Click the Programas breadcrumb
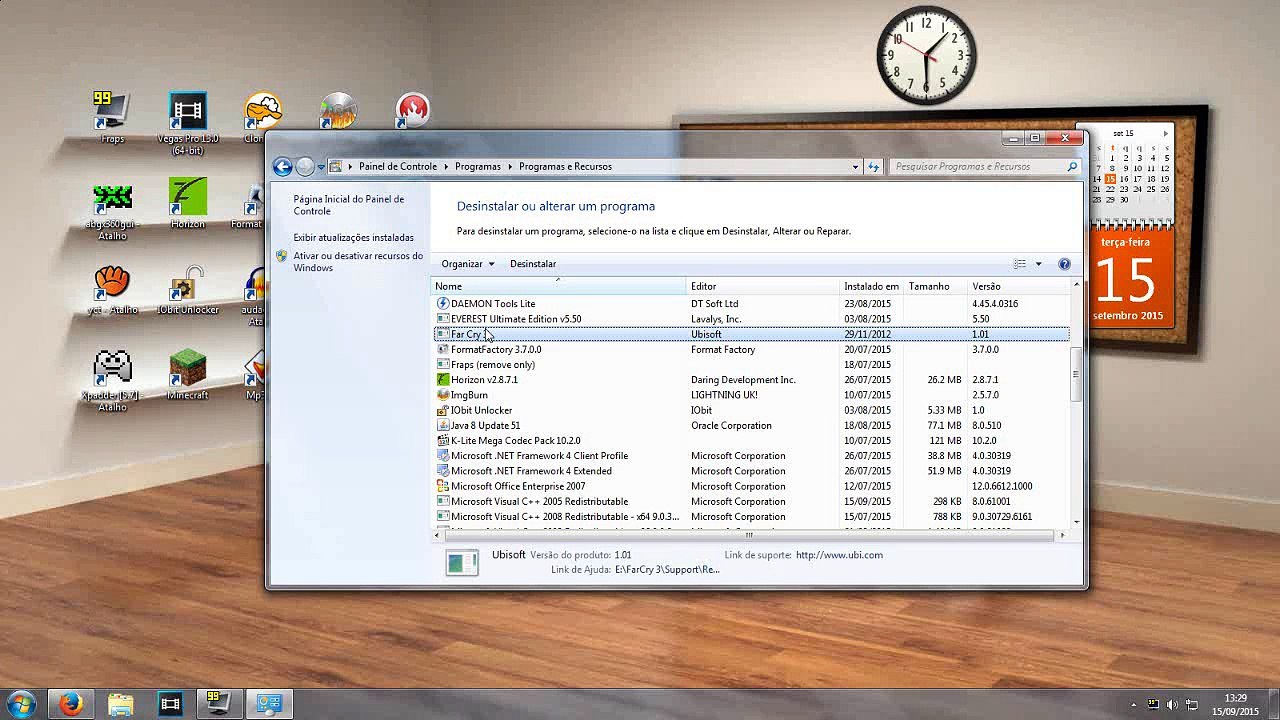Viewport: 1280px width, 720px height. [478, 167]
